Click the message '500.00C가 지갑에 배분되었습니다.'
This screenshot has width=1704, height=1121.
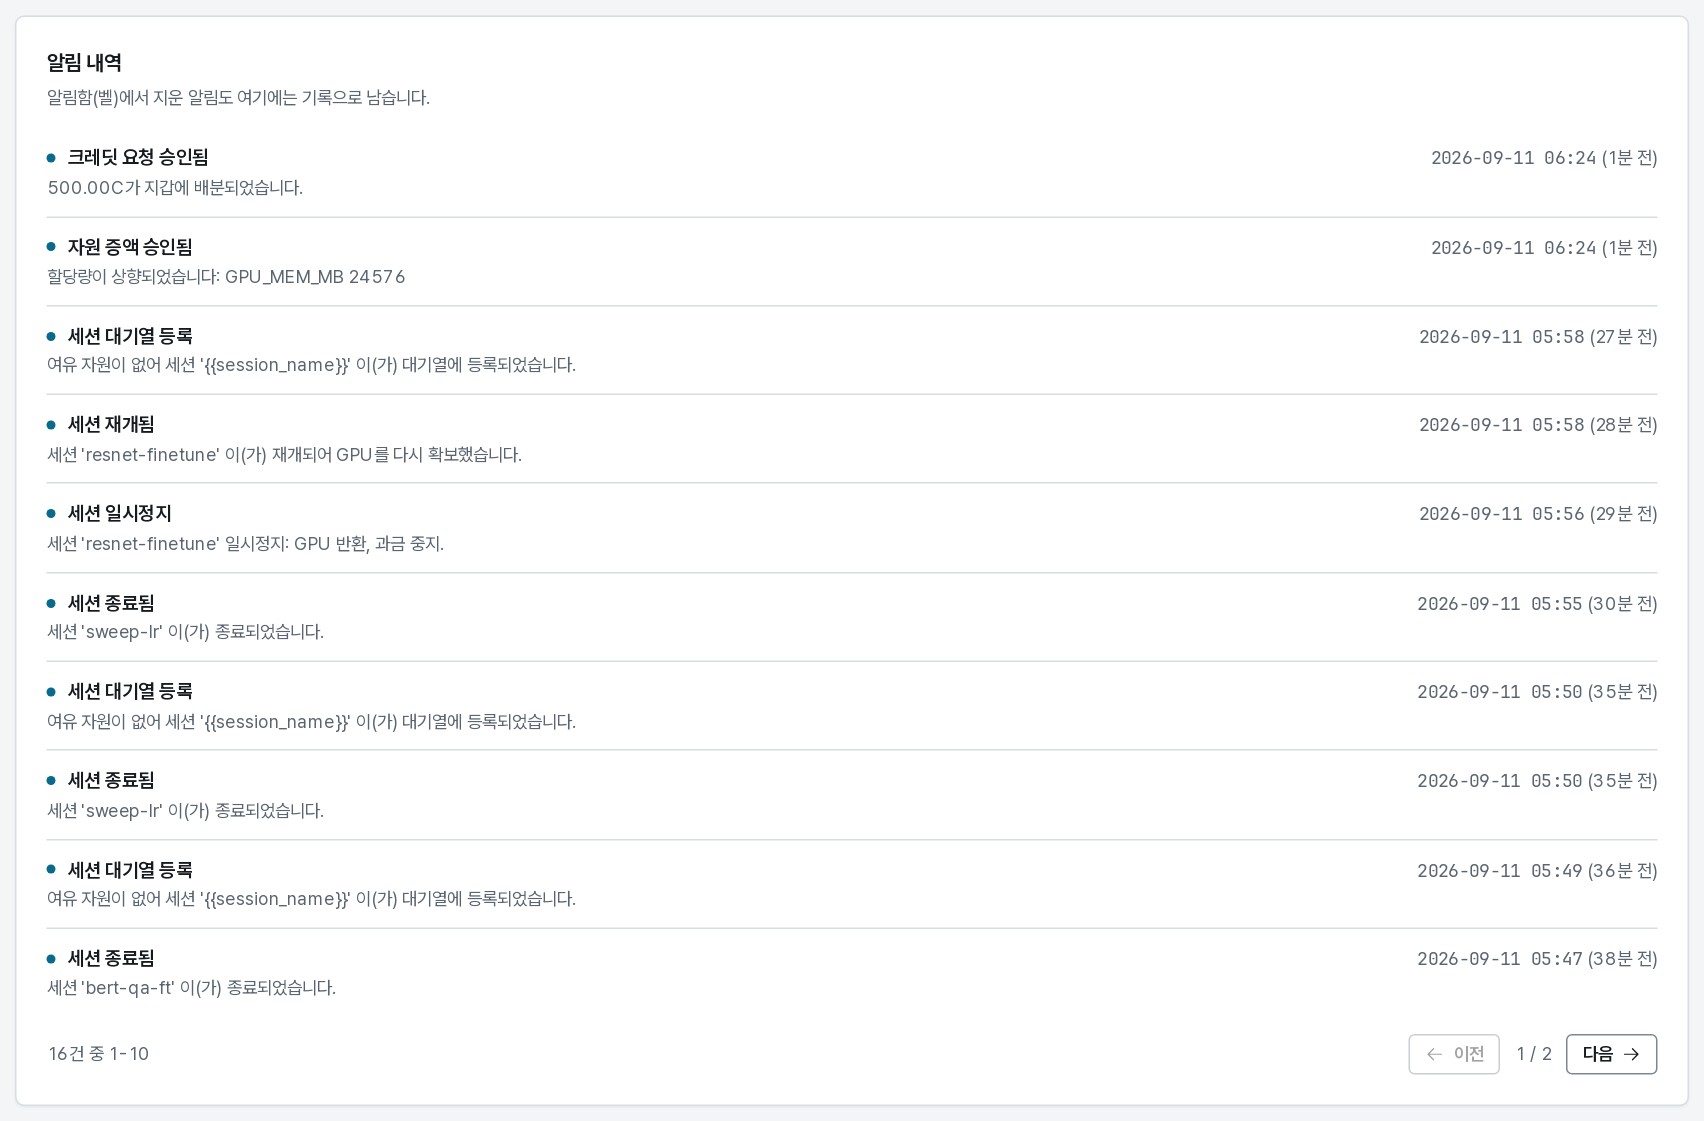click(x=175, y=188)
